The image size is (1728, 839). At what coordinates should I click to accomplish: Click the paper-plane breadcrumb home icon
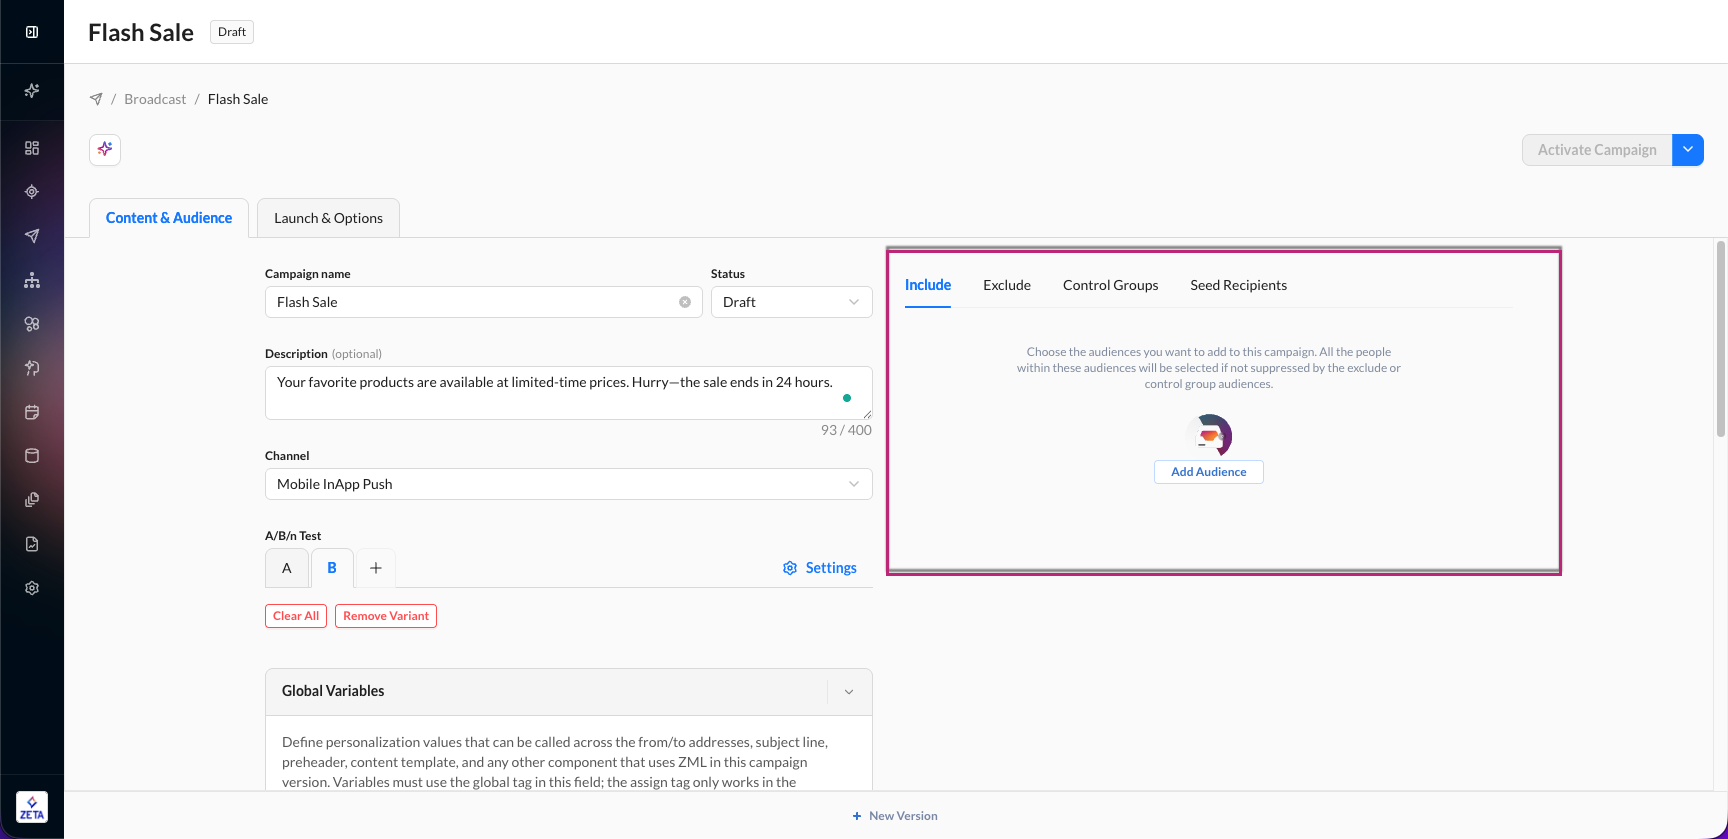pyautogui.click(x=96, y=99)
